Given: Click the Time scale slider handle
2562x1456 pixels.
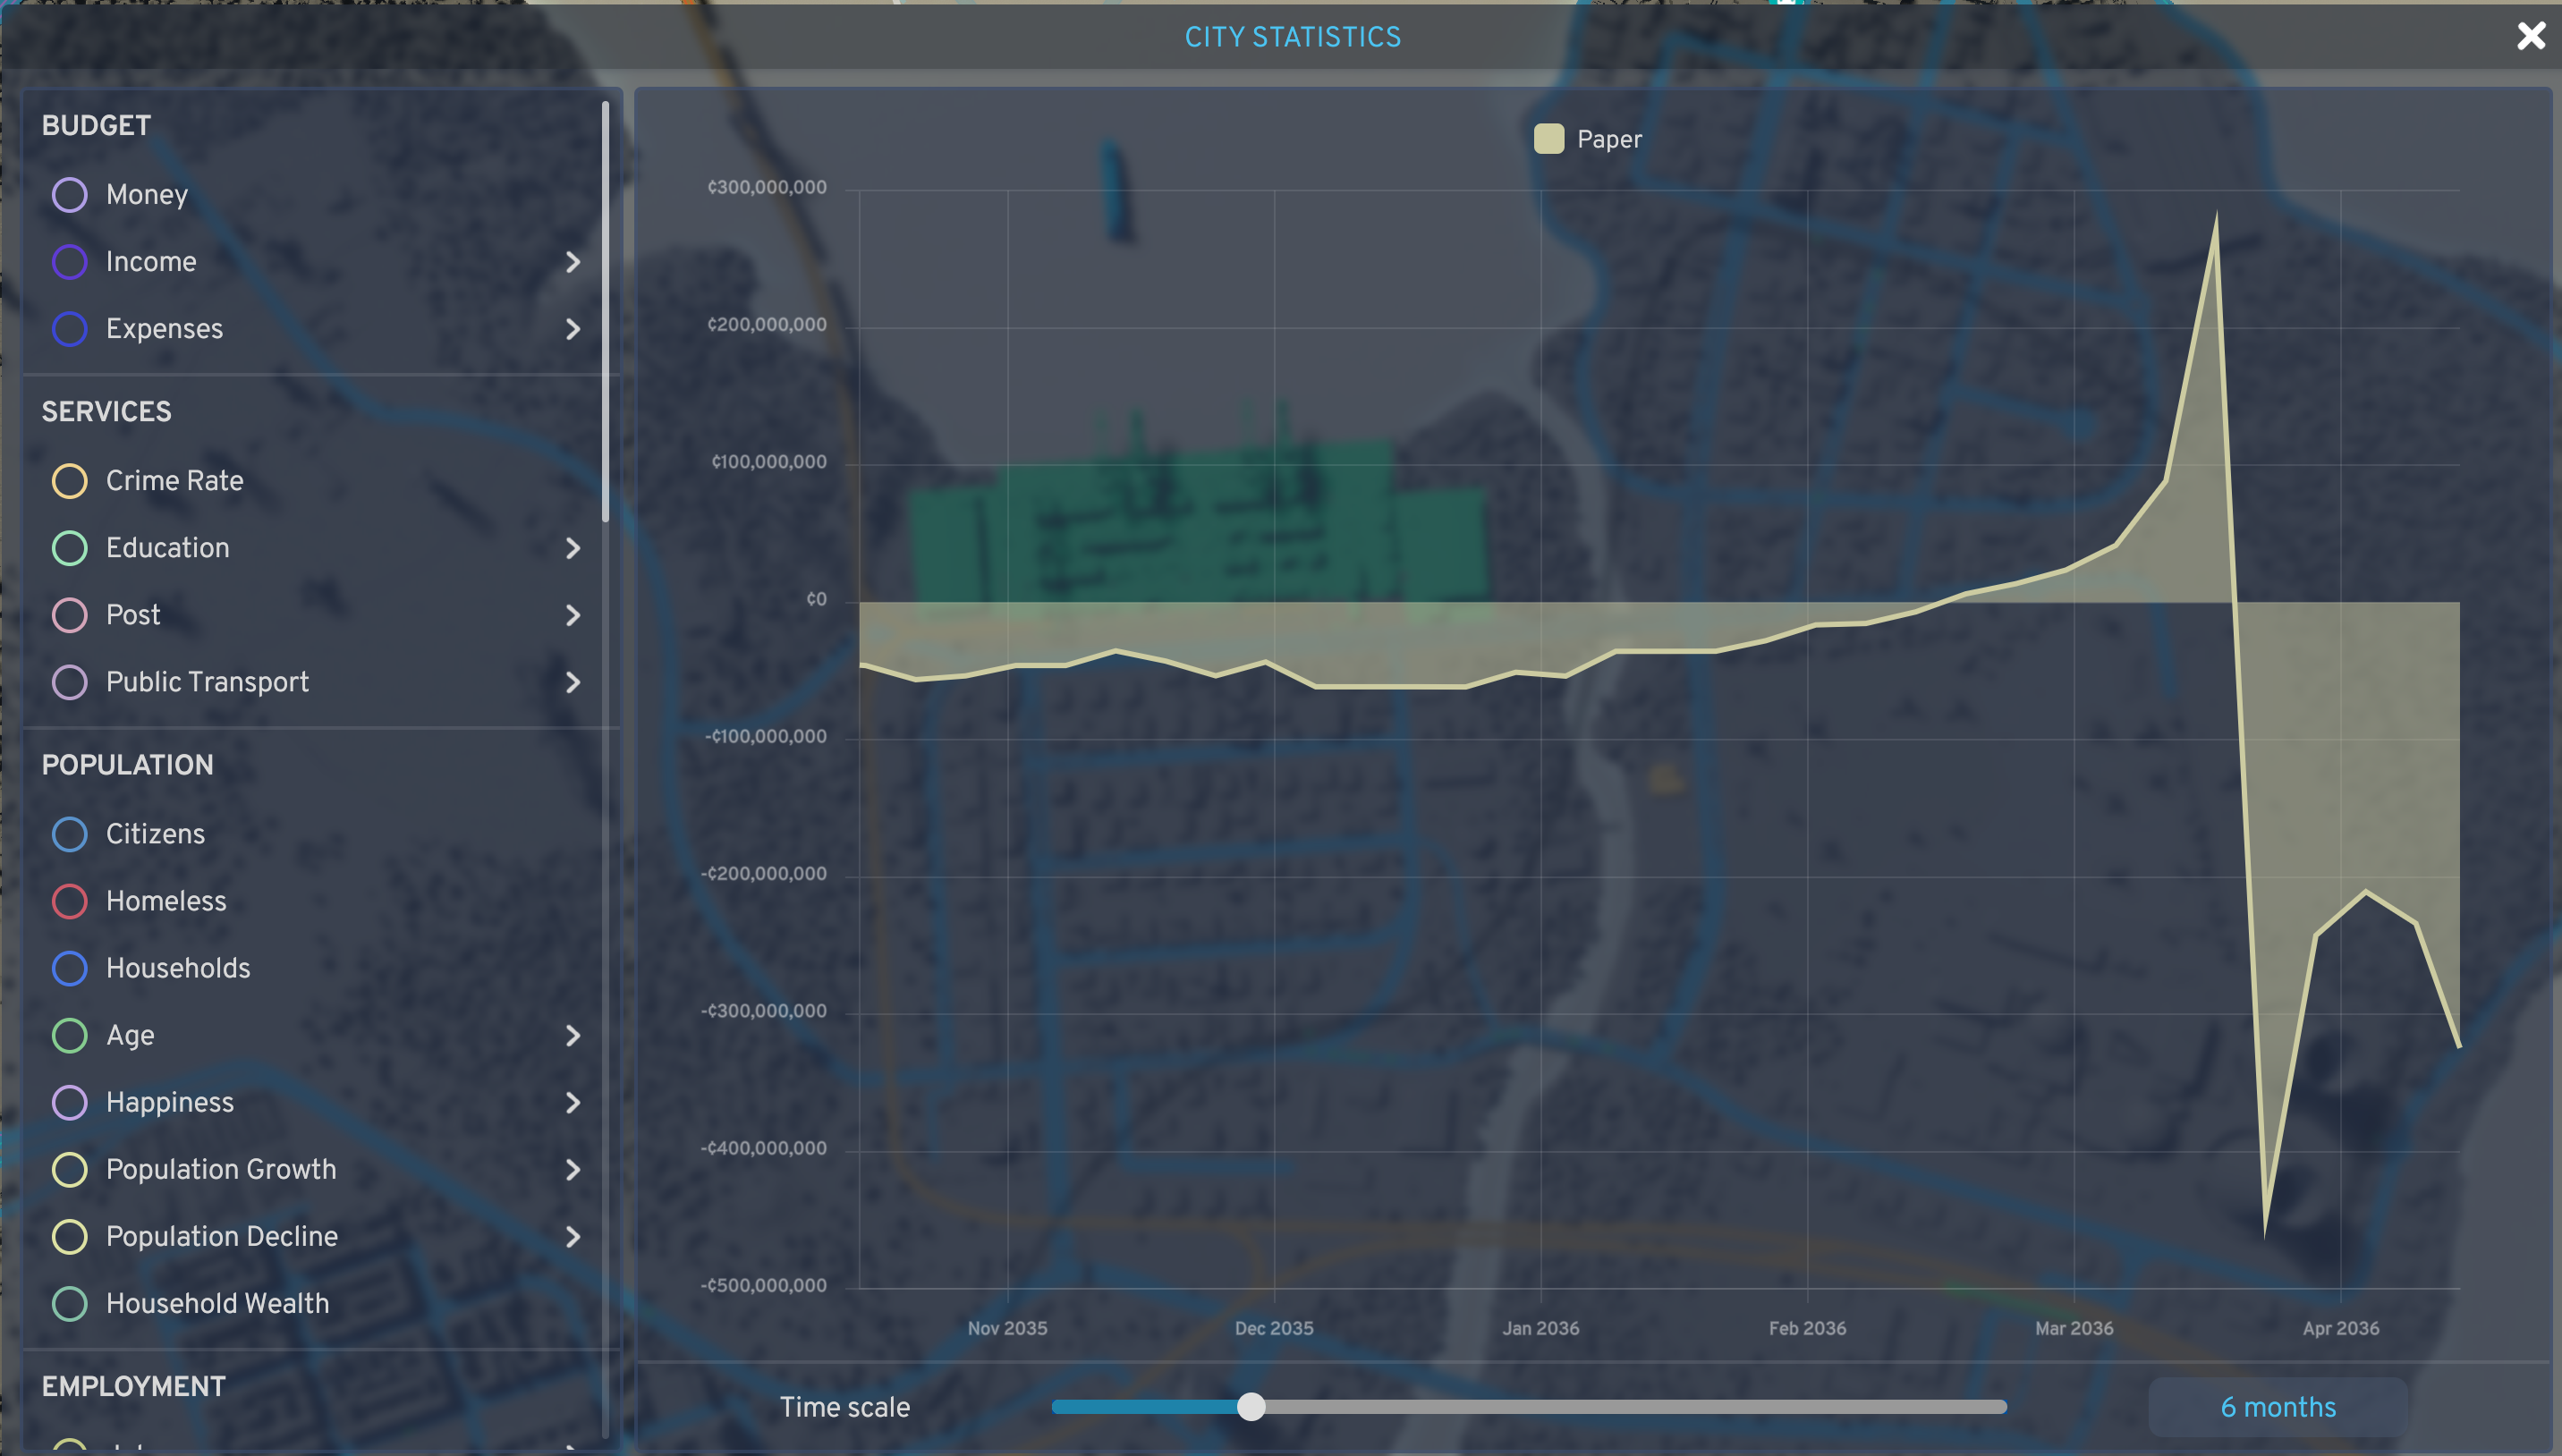Looking at the screenshot, I should coord(1251,1407).
